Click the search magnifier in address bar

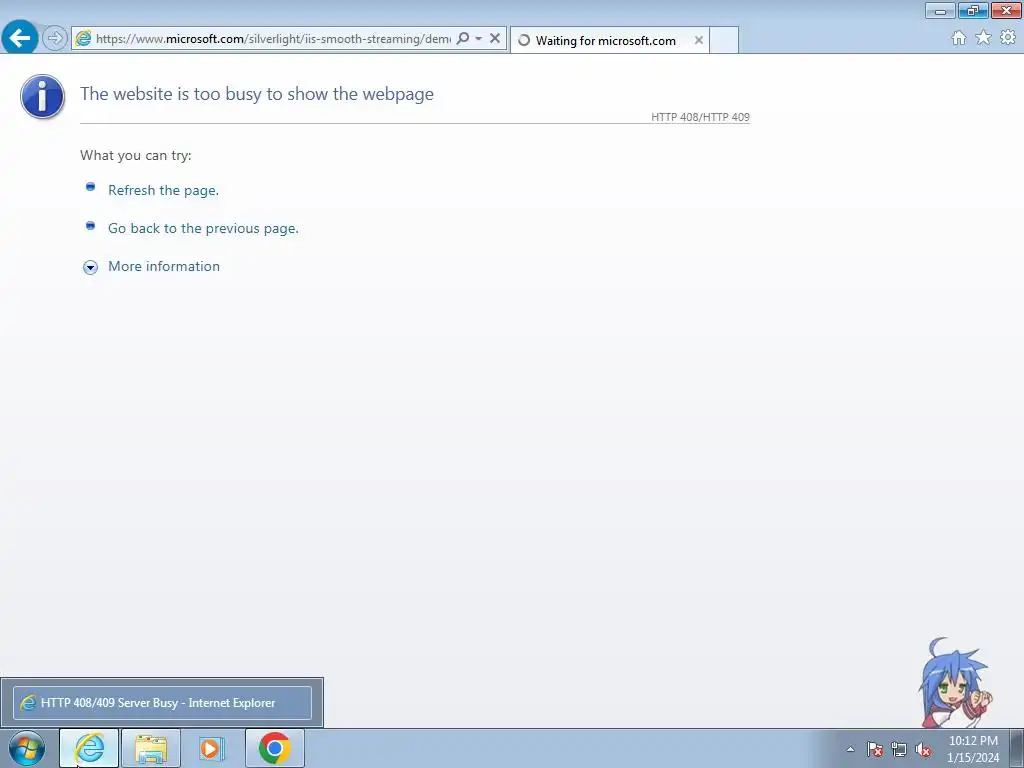(x=462, y=39)
